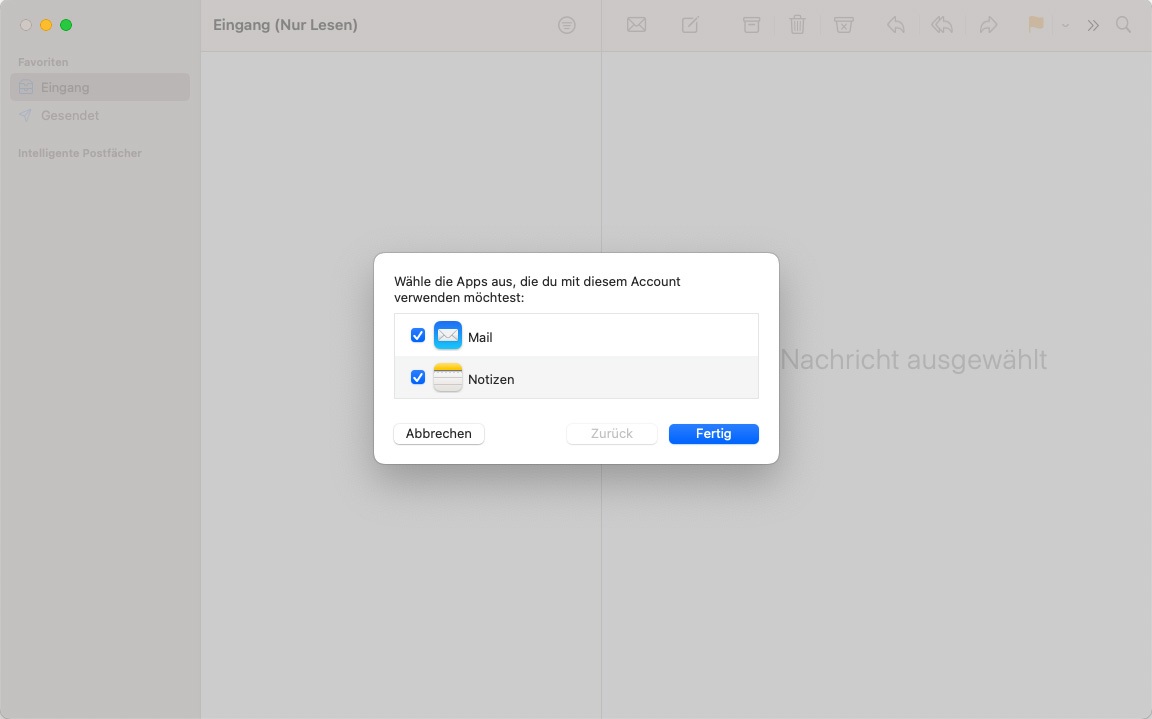The image size is (1152, 719).
Task: Compose a new message
Action: pos(690,25)
